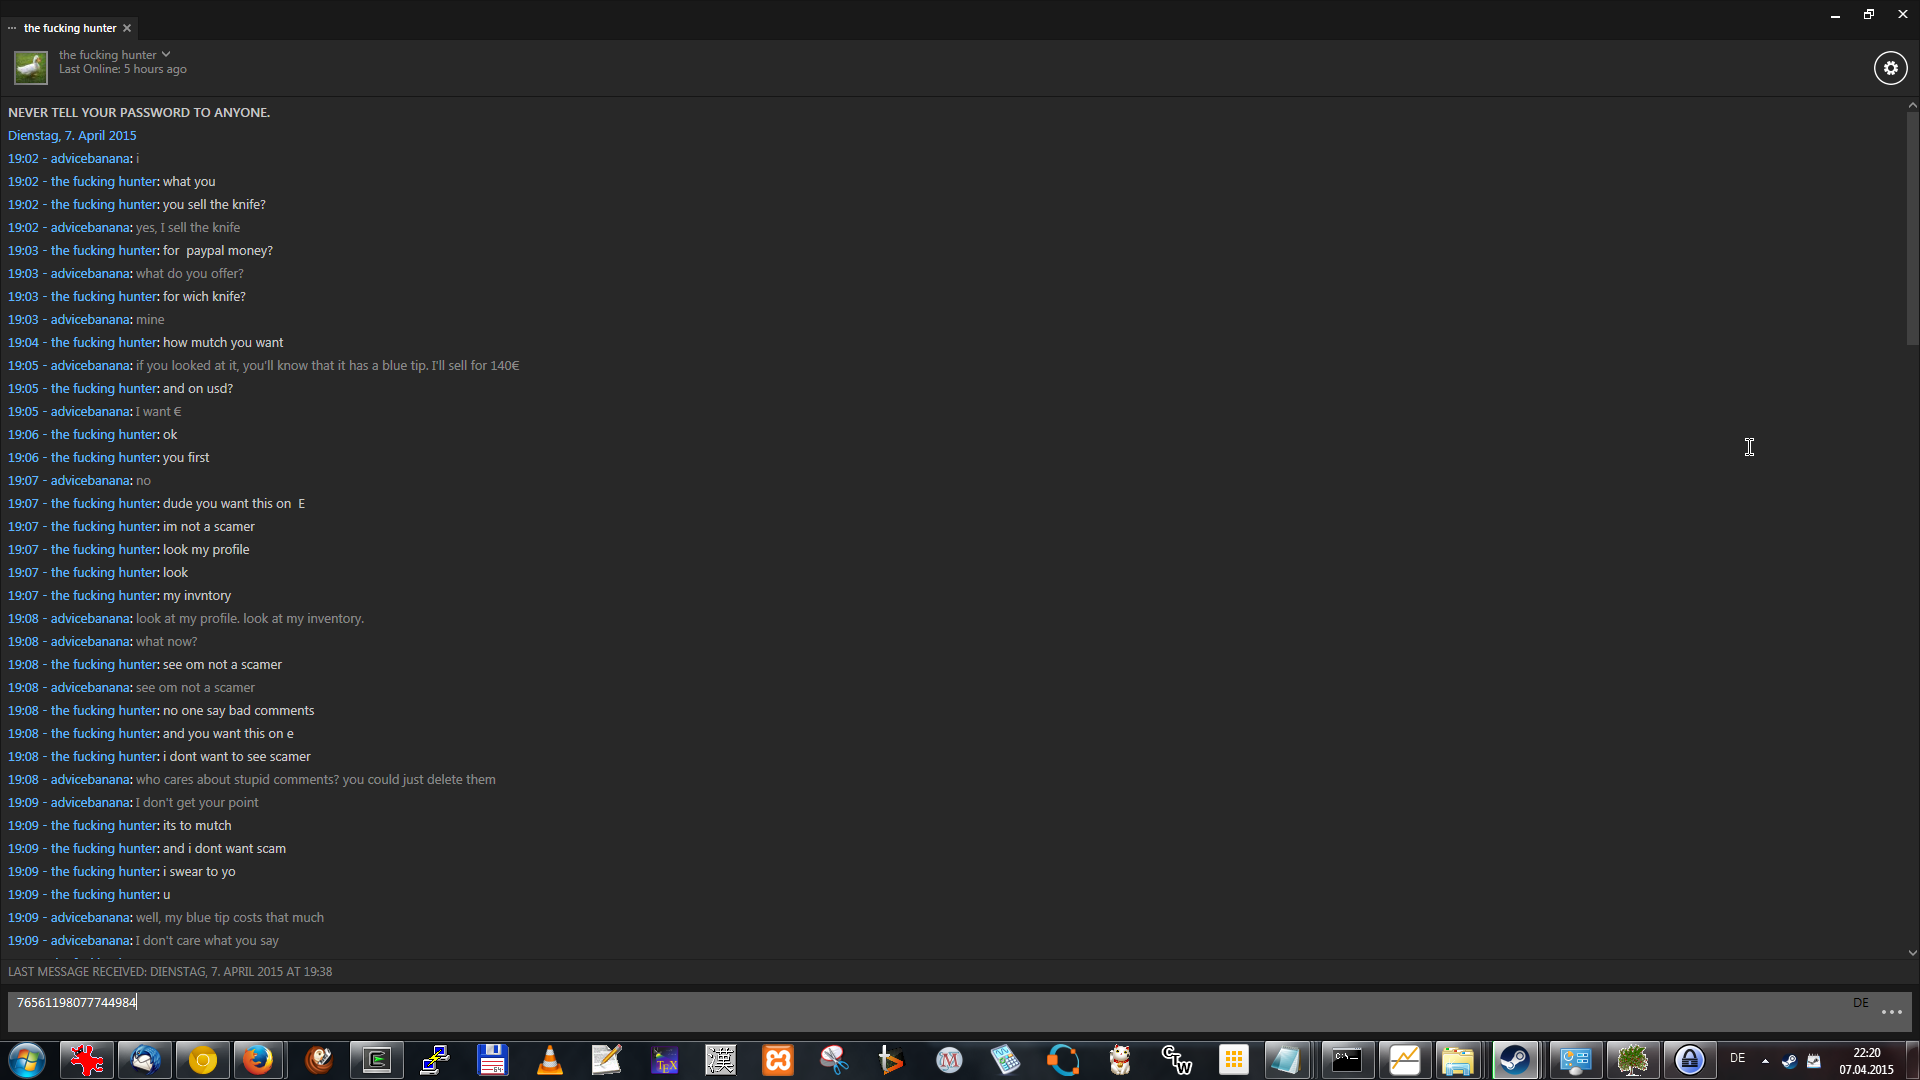Open Steam icon in the taskbar
The image size is (1920, 1080).
pos(1515,1060)
